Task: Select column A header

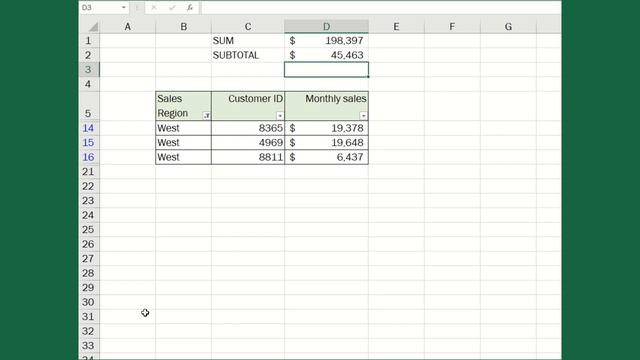Action: [x=128, y=27]
